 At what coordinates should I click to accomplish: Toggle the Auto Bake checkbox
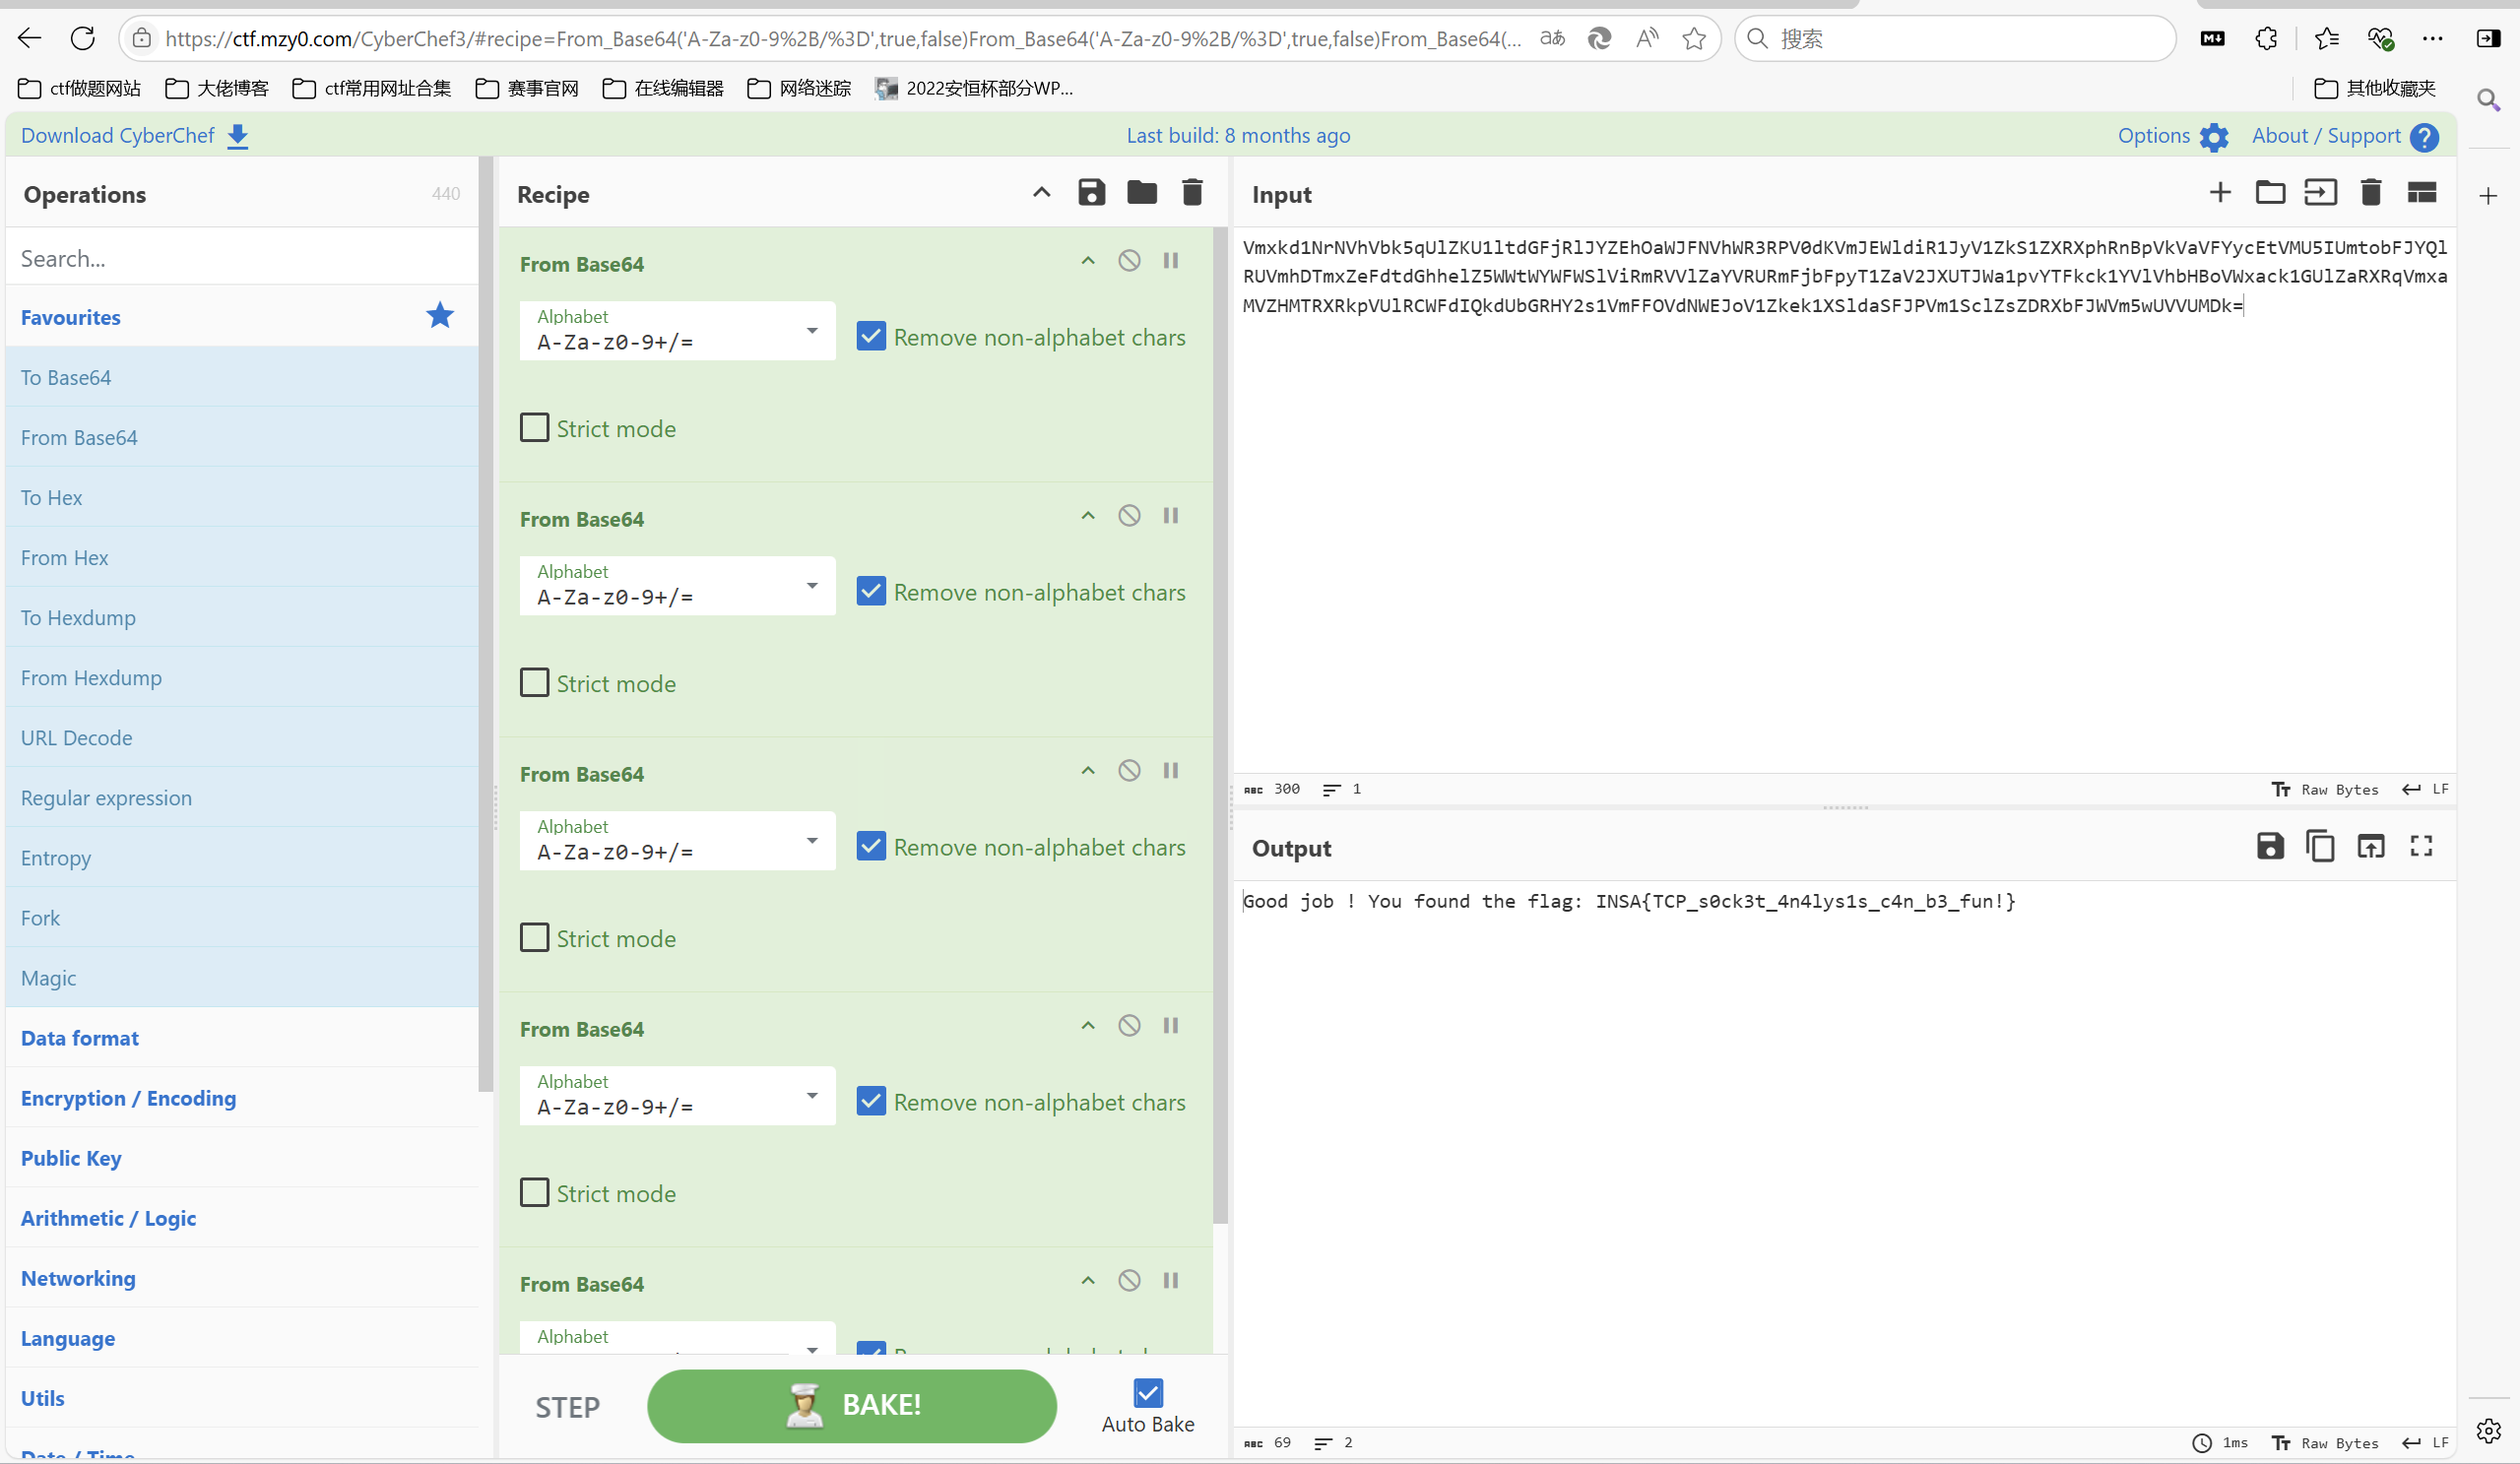tap(1148, 1392)
